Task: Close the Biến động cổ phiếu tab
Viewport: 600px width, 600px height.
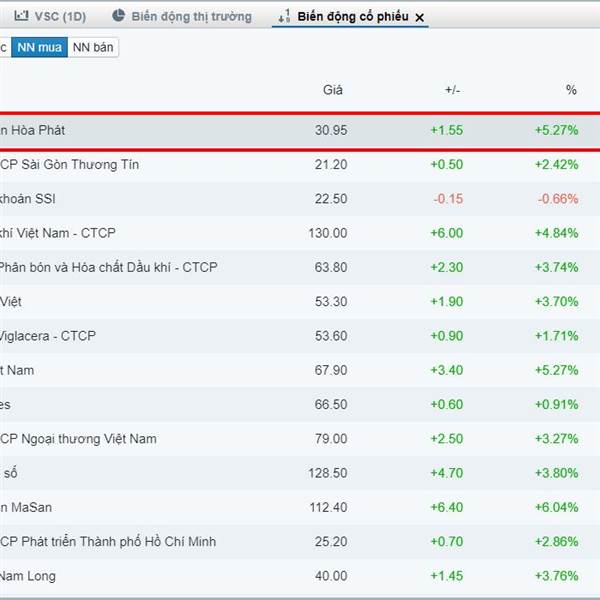Action: [419, 18]
